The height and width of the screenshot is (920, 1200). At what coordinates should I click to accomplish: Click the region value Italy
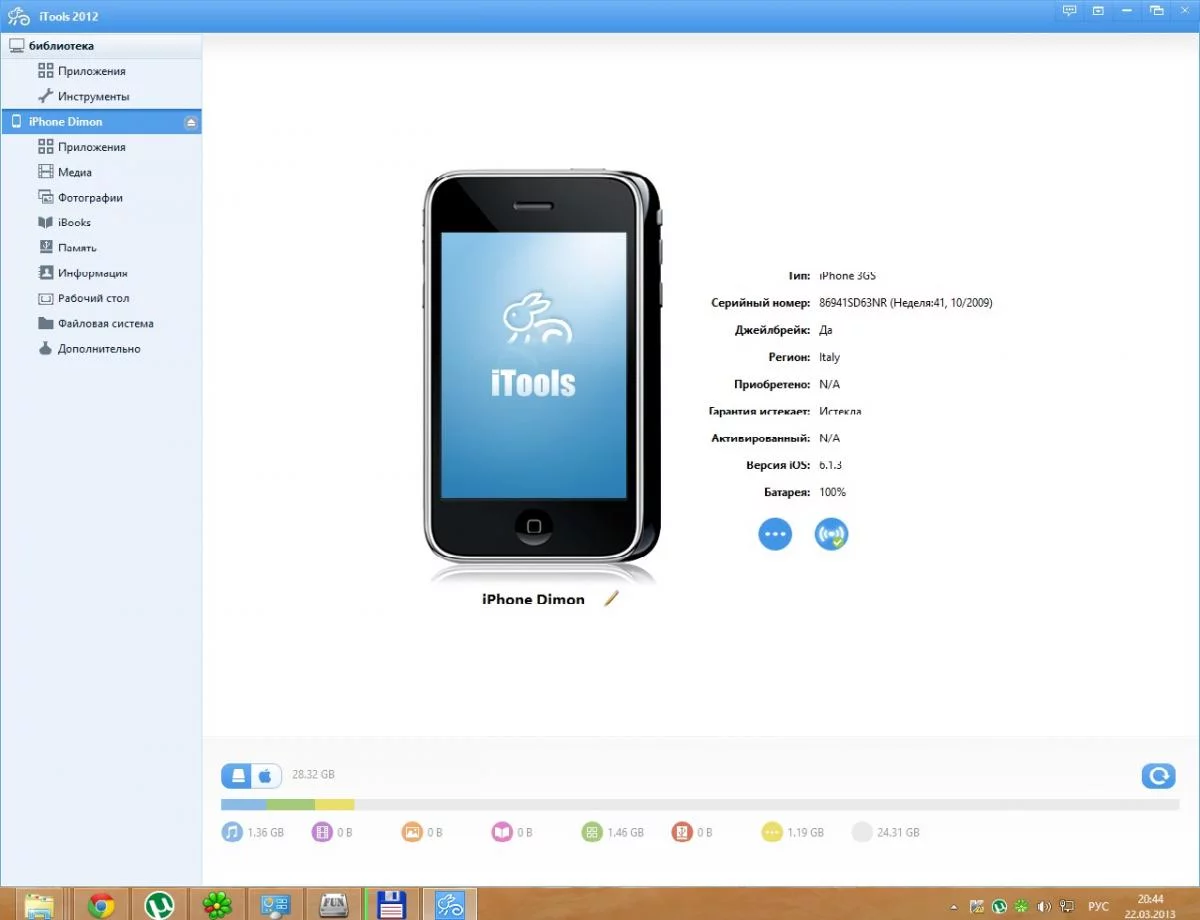coord(829,357)
